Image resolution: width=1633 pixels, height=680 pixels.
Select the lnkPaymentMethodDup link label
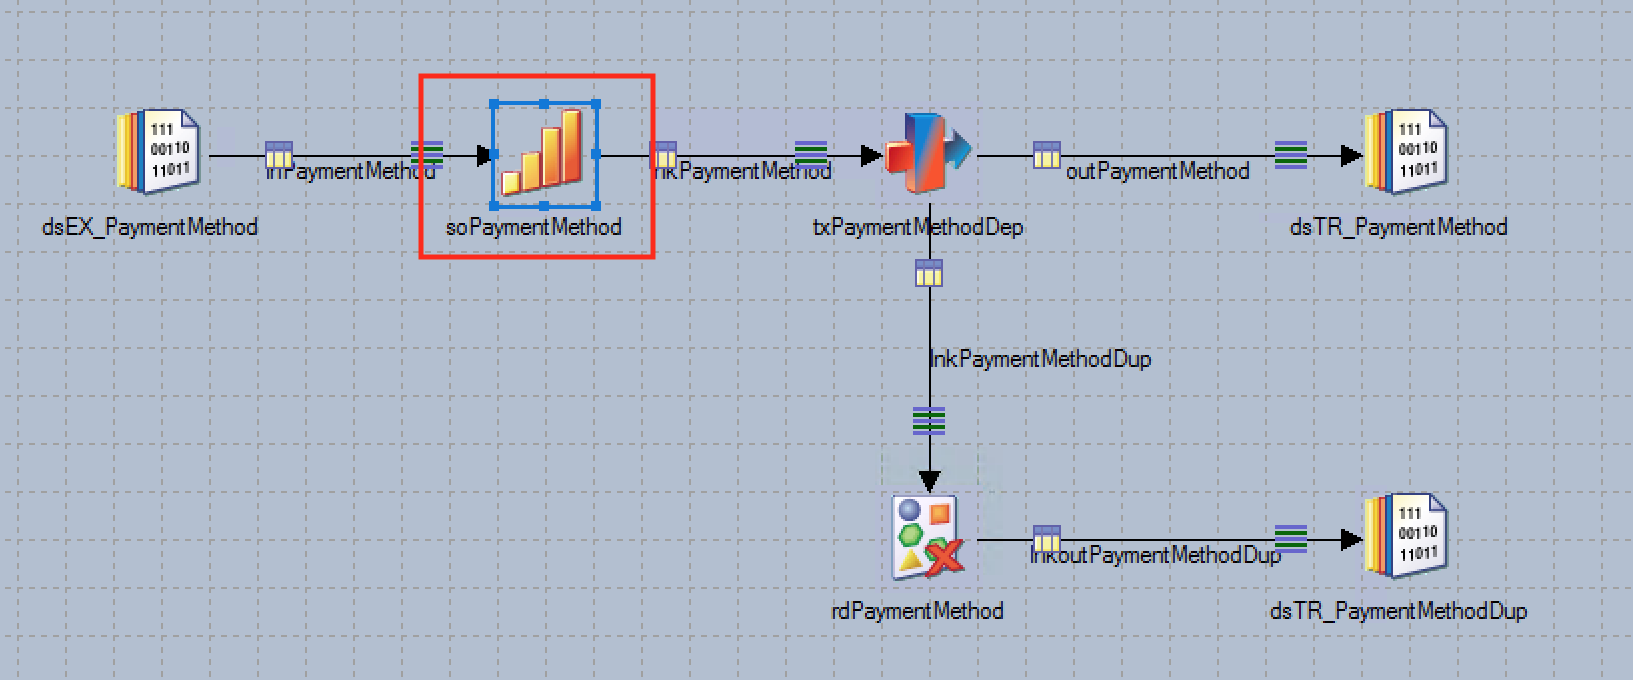(x=1040, y=359)
